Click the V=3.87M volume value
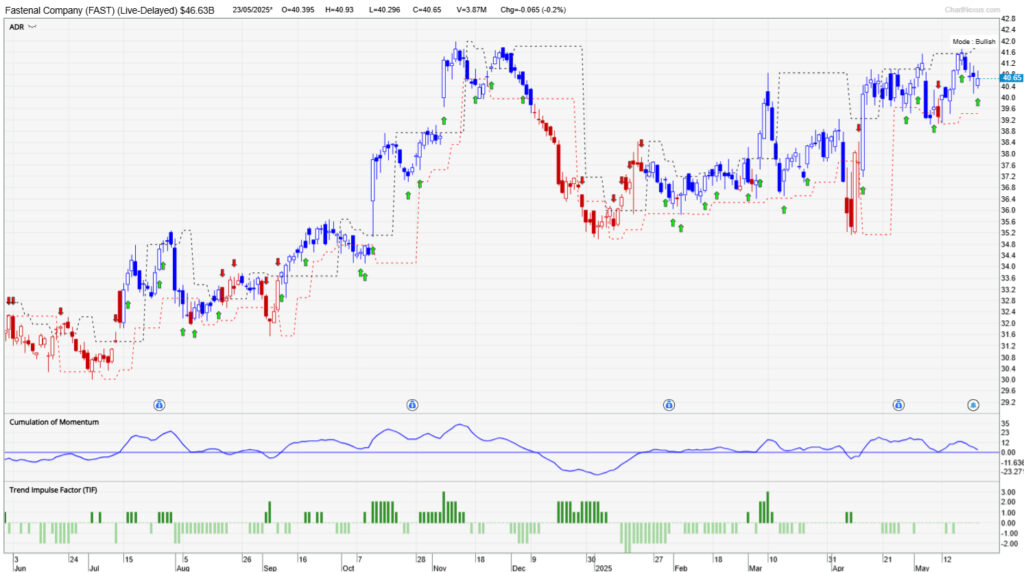The image size is (1024, 572). pyautogui.click(x=471, y=10)
